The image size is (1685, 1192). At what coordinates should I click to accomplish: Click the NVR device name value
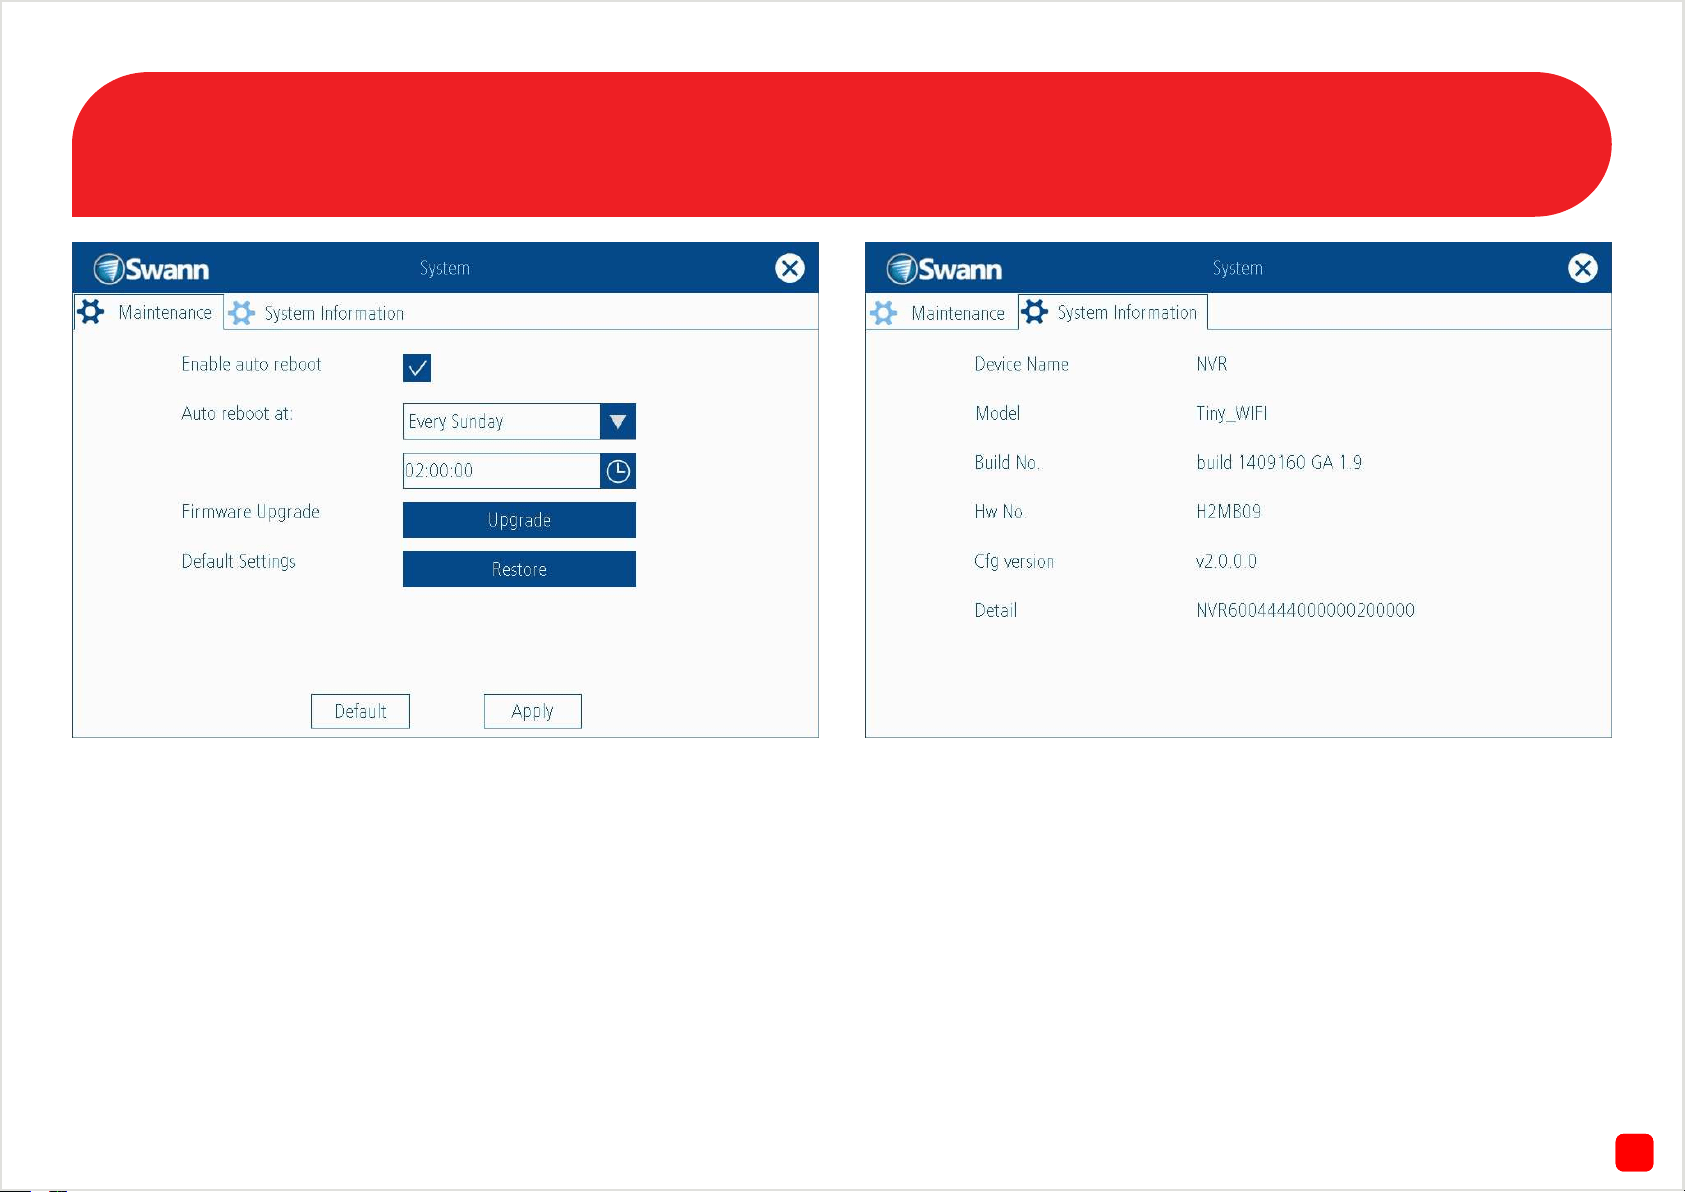pyautogui.click(x=1212, y=364)
